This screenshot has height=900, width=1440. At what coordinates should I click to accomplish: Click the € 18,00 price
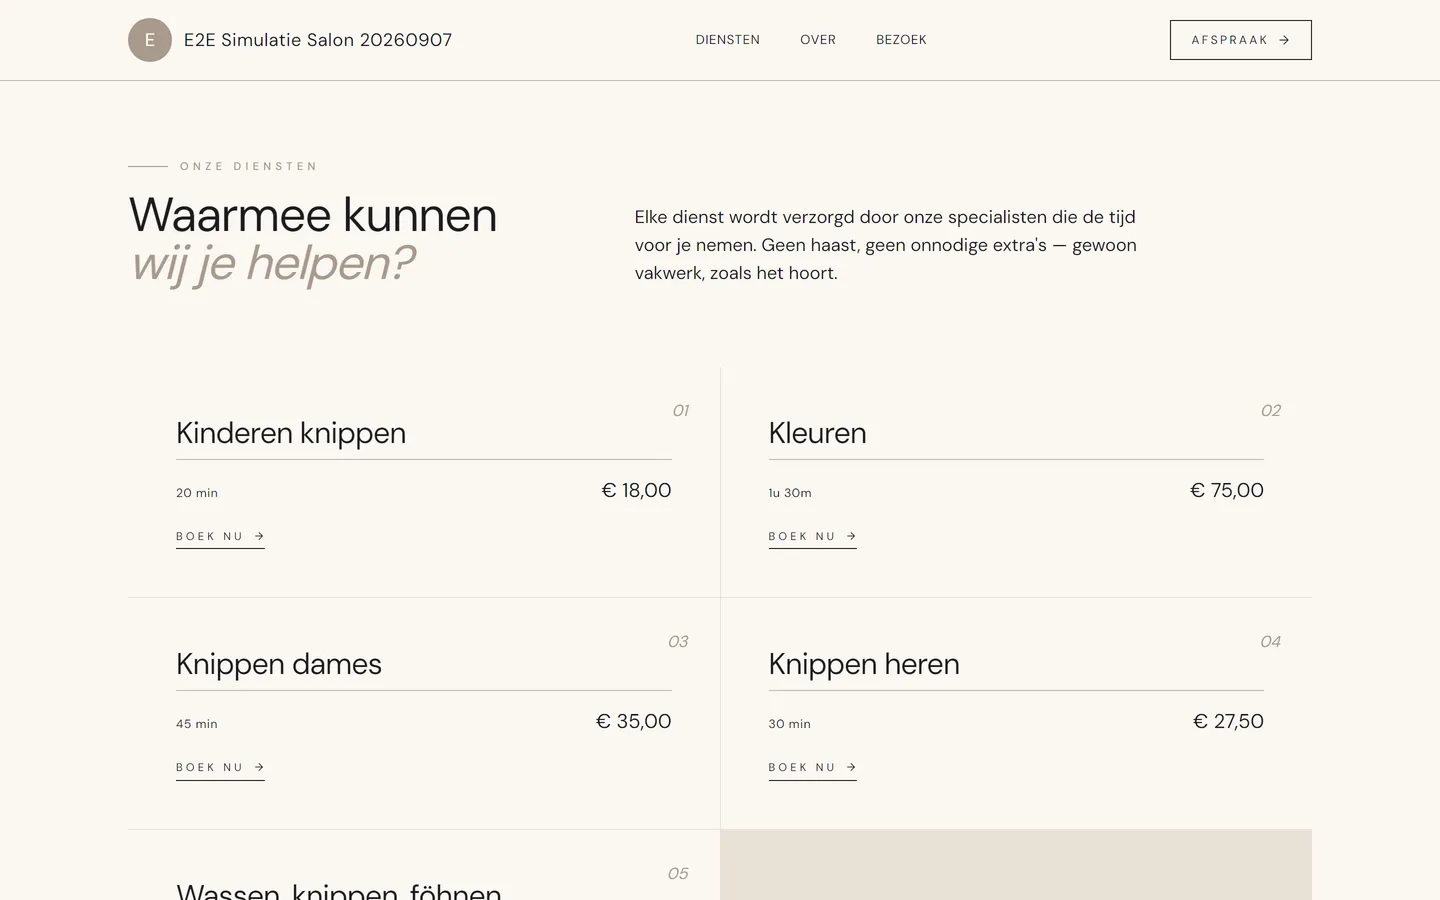coord(636,490)
